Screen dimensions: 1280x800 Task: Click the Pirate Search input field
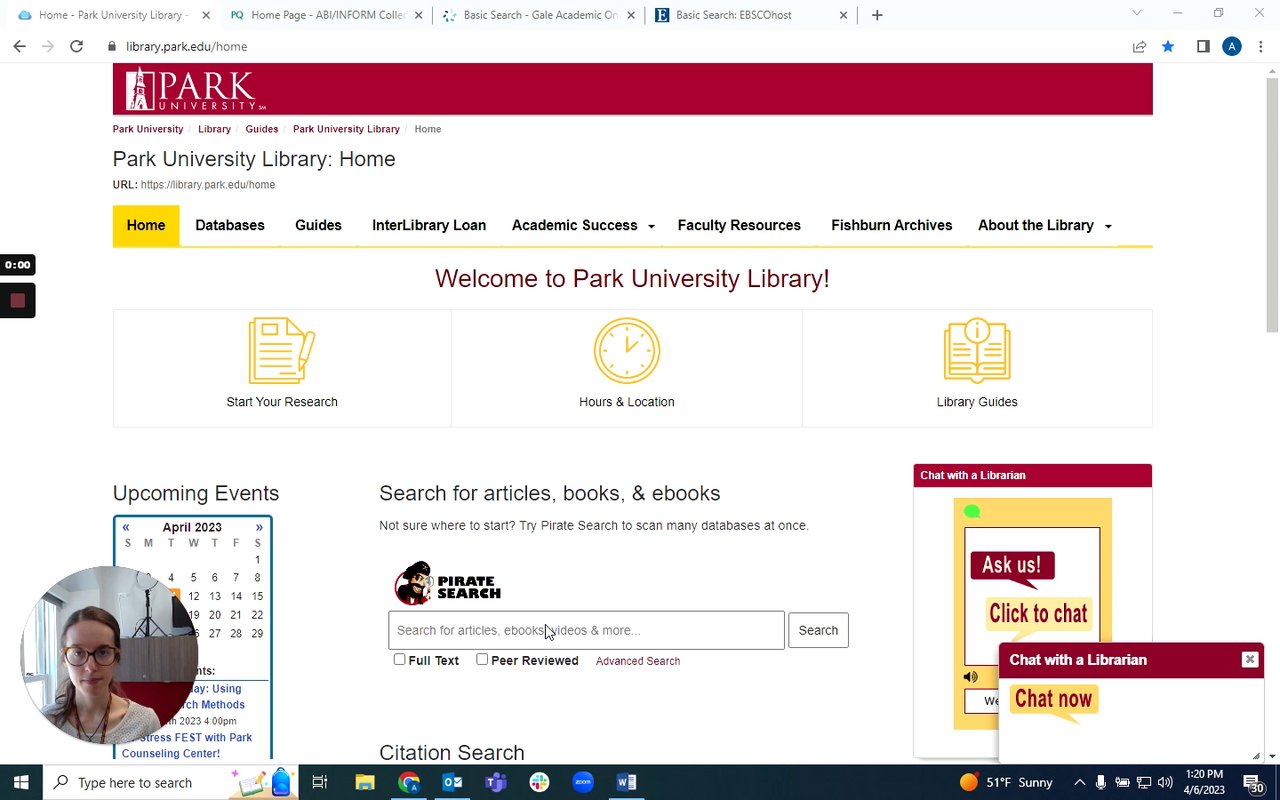click(586, 630)
